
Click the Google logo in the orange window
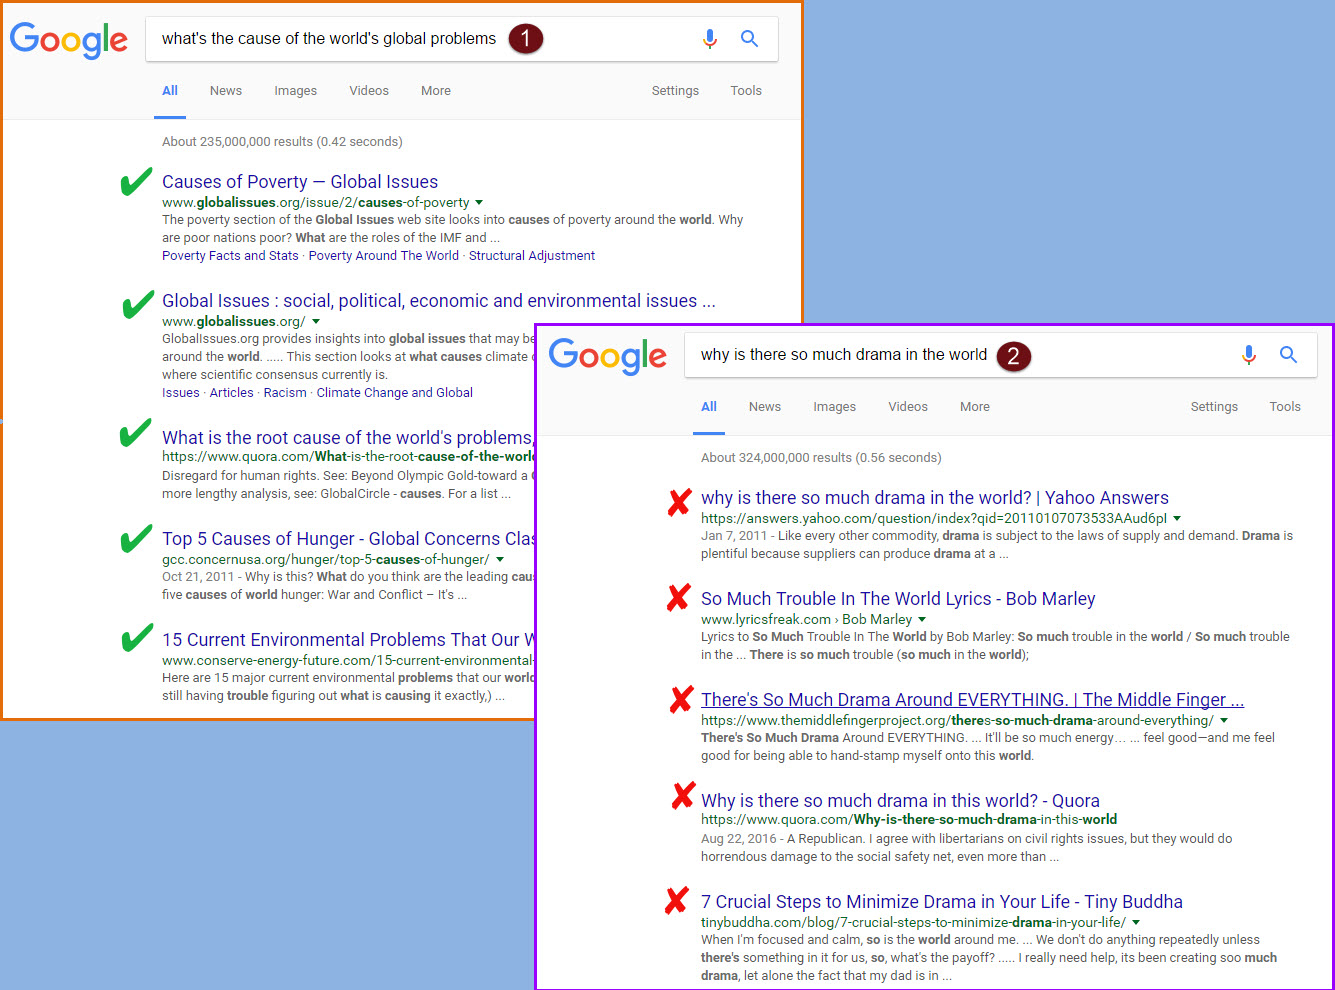point(69,40)
